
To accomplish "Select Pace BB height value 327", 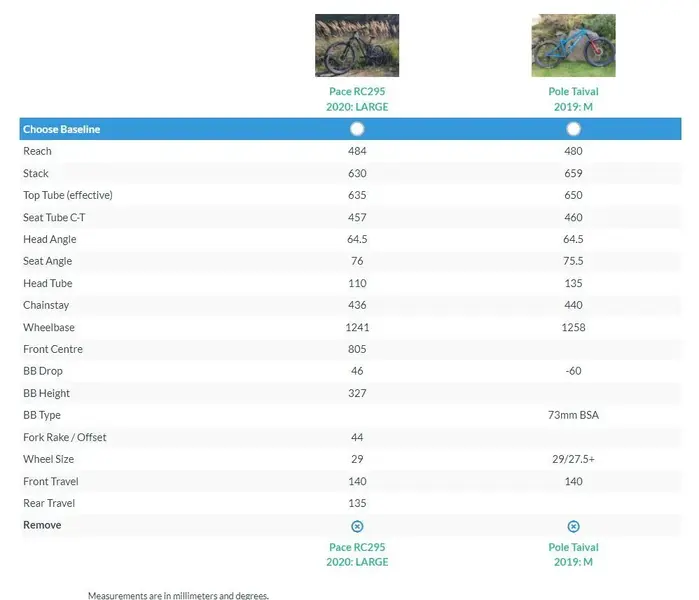I will (357, 394).
